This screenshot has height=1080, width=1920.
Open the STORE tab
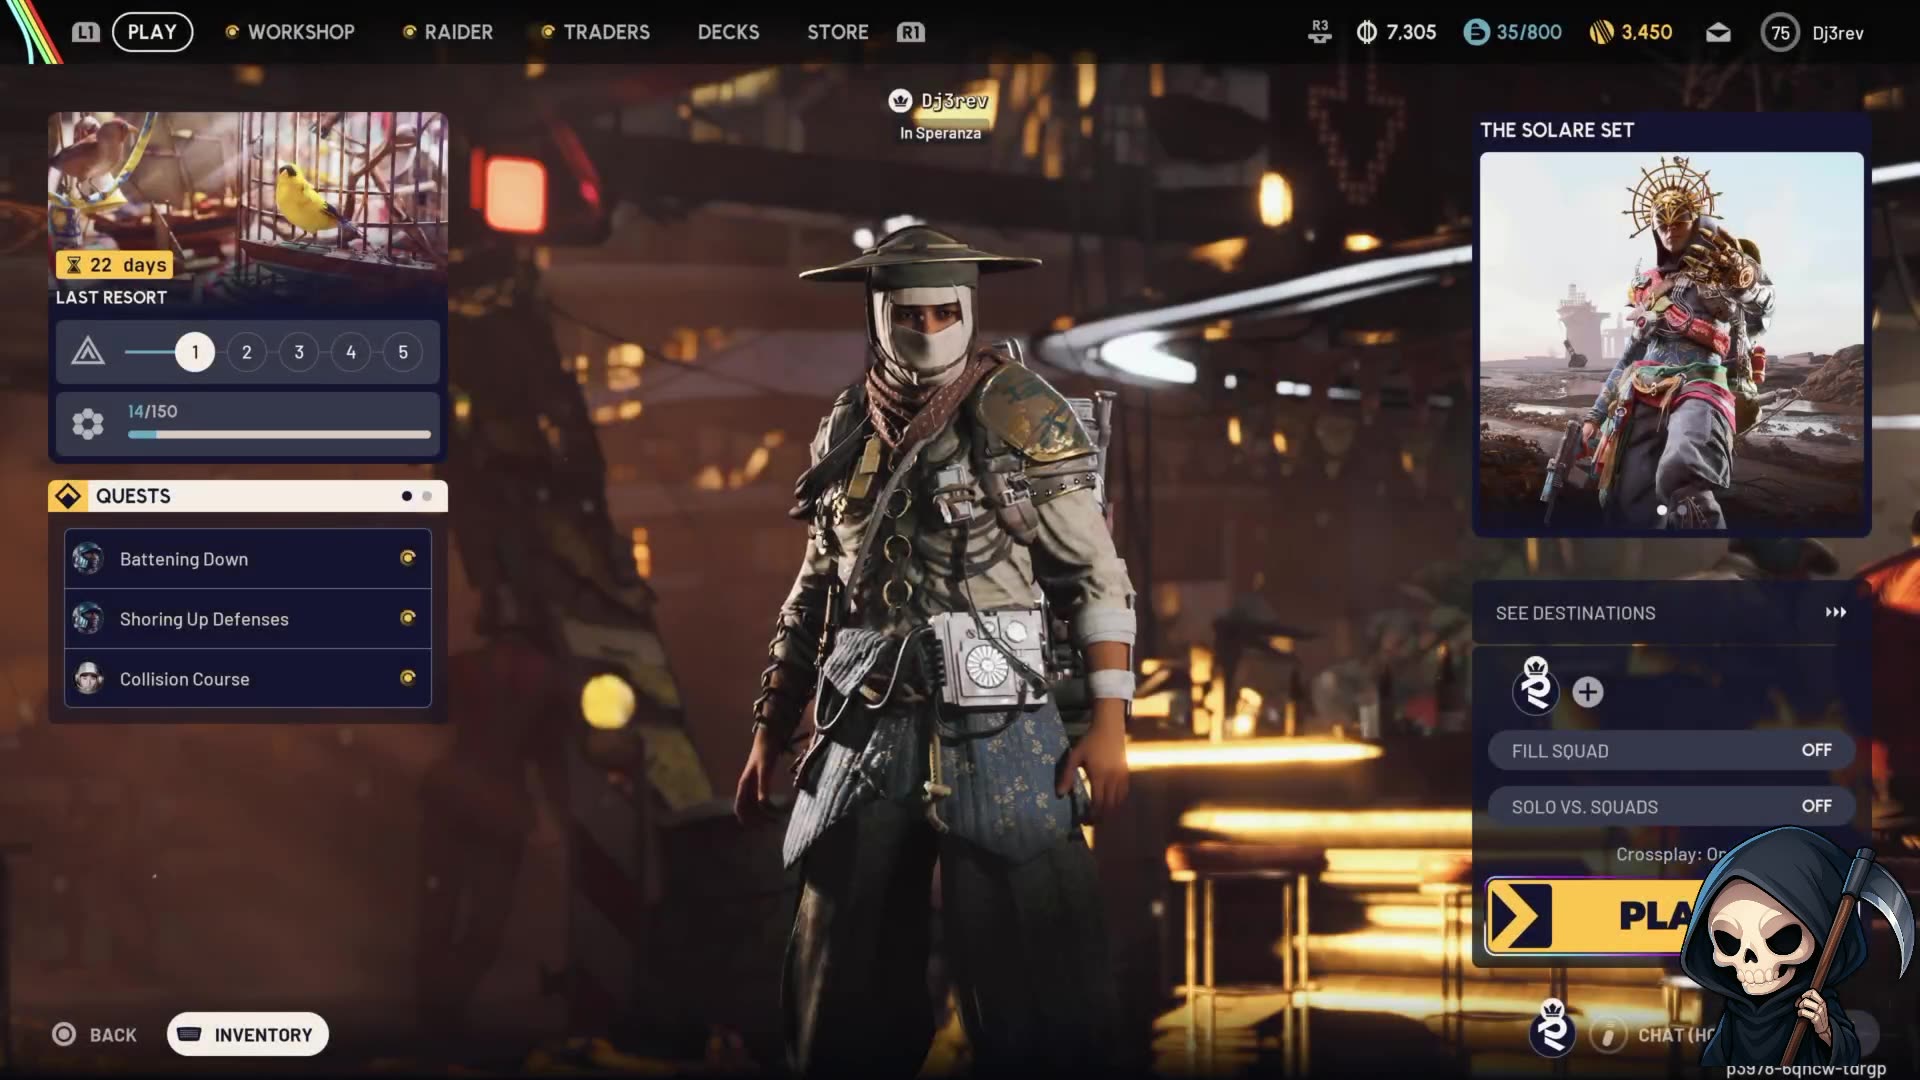(838, 32)
